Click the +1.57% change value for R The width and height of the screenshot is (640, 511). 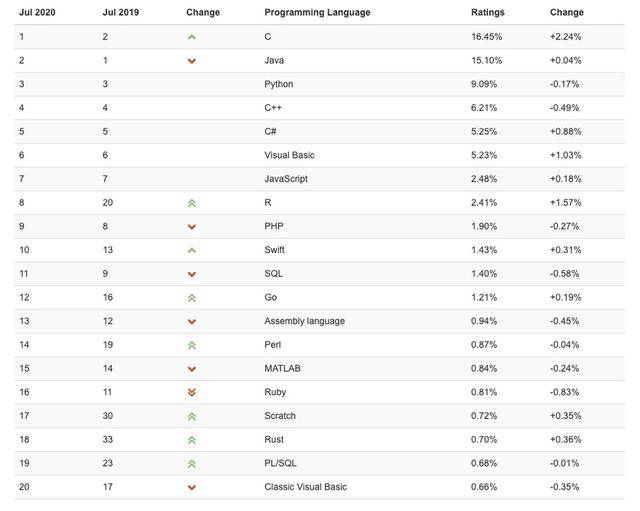(565, 203)
